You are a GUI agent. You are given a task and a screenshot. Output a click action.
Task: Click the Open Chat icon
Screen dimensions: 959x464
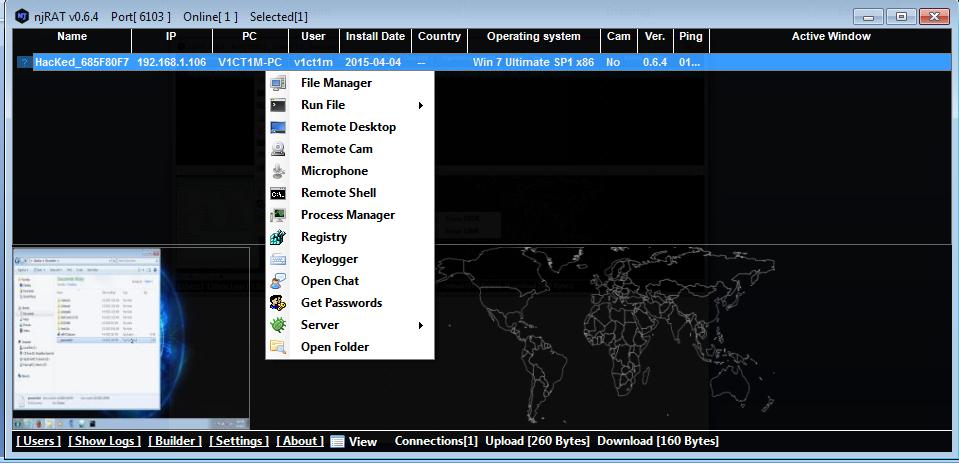click(x=278, y=281)
